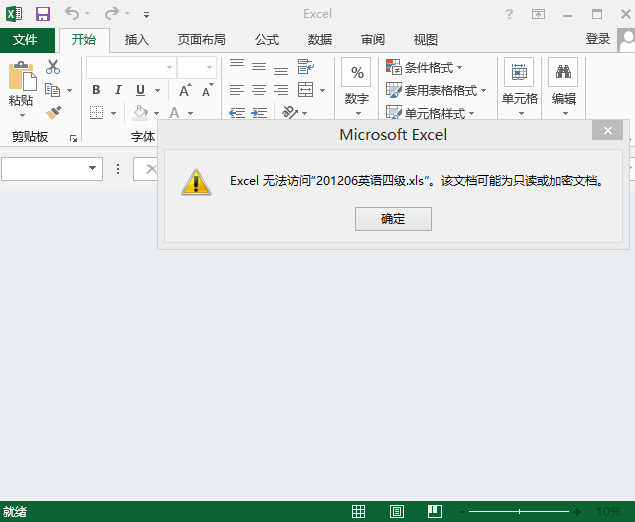
Task: Expand the 粘贴 paste options arrow
Action: pyautogui.click(x=22, y=115)
